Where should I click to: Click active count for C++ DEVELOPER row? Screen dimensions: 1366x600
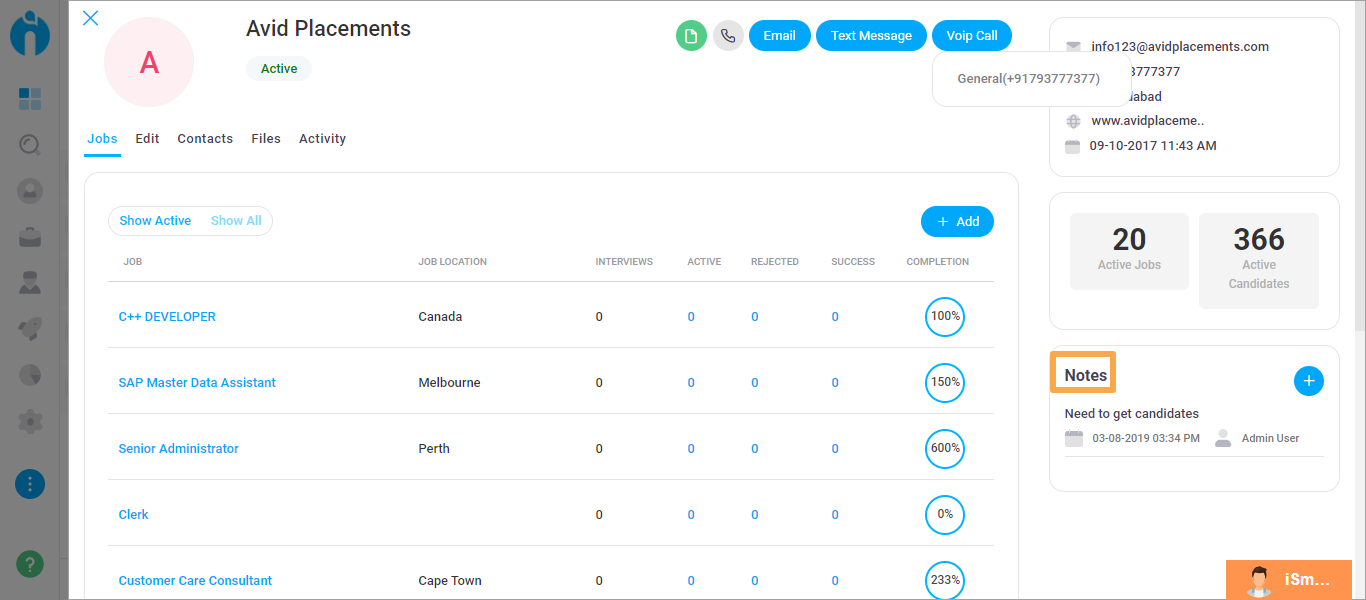tap(691, 317)
